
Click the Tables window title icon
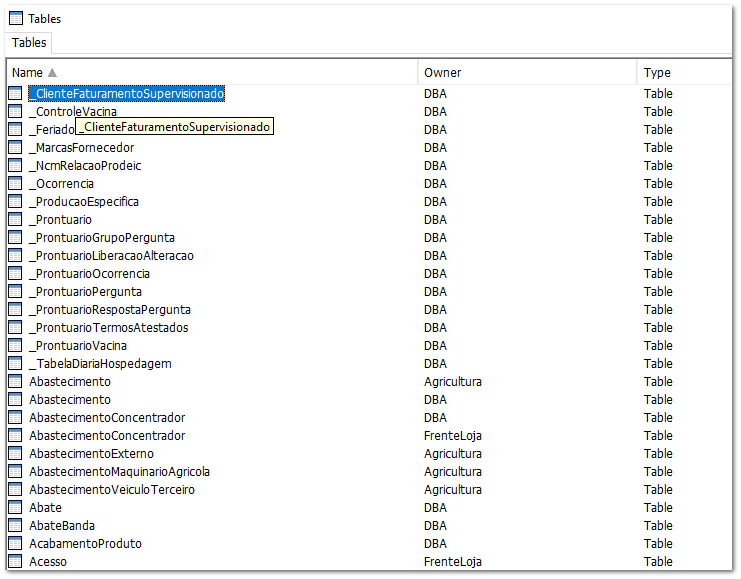16,19
